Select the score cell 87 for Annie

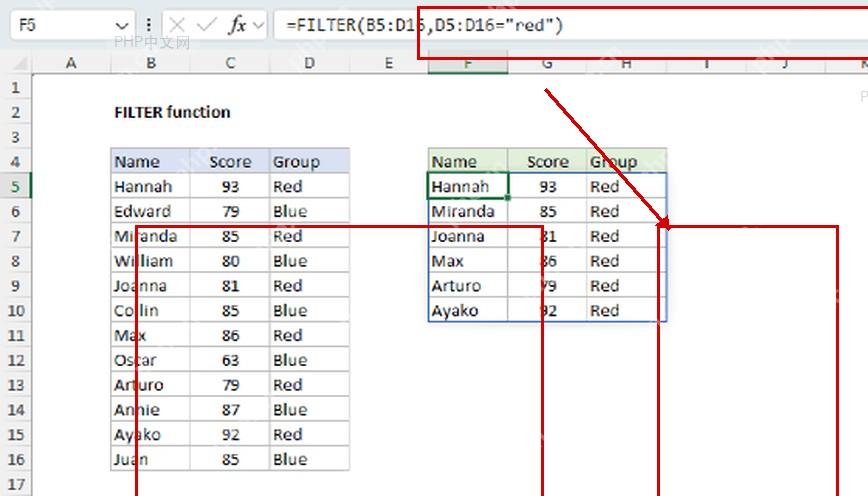click(x=230, y=410)
